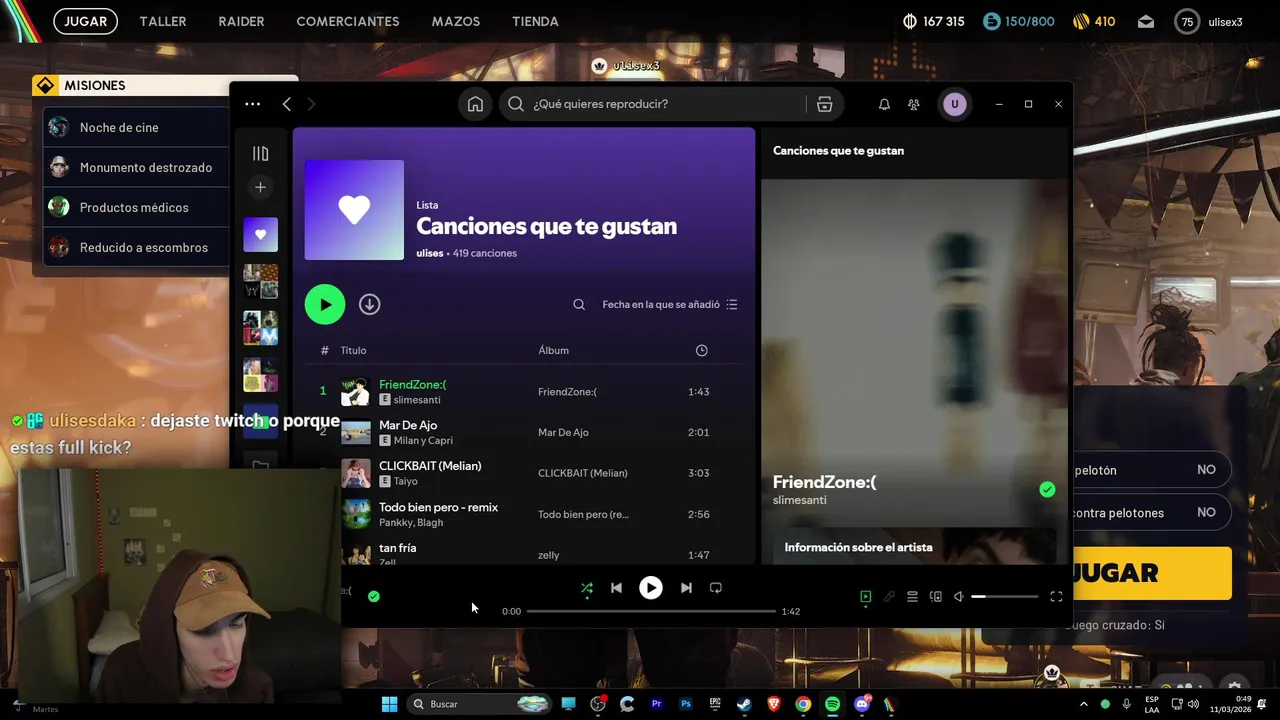
Task: Open Epic Games launcher in taskbar
Action: click(715, 704)
